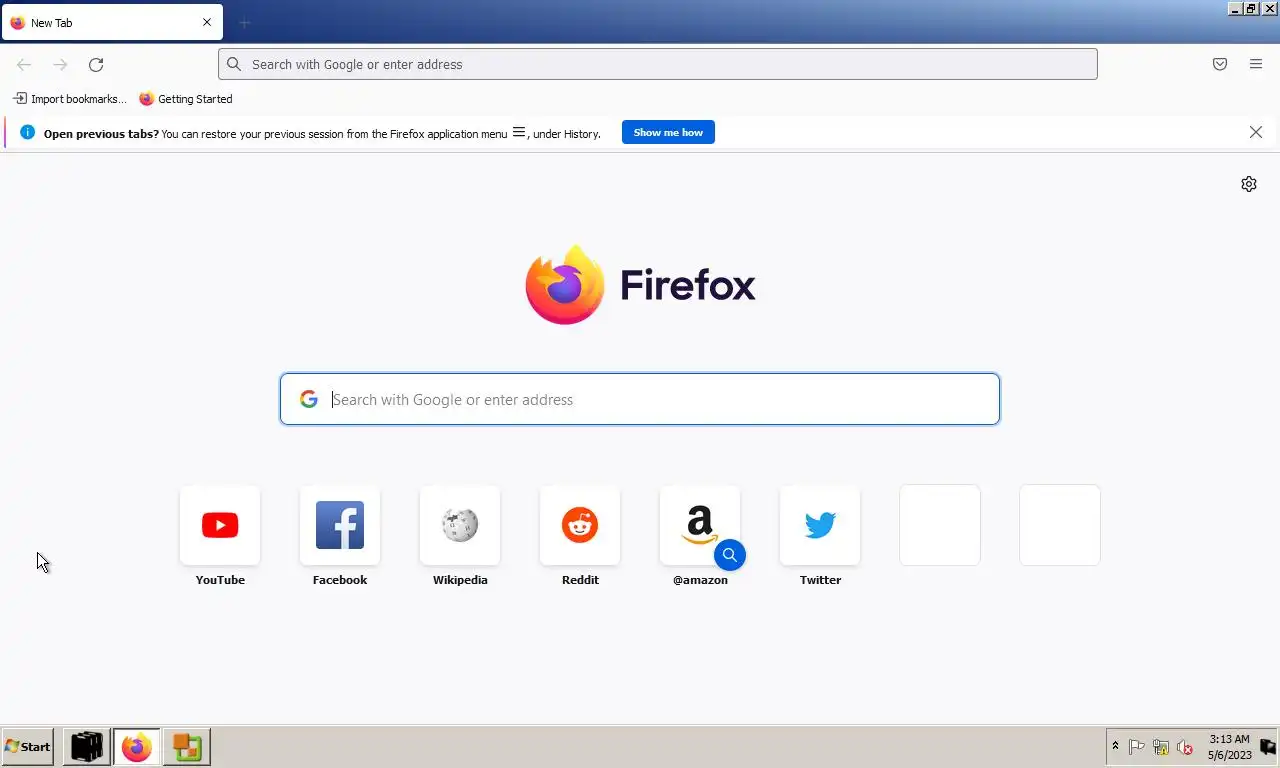1280x768 pixels.
Task: Click the magnifier icon in the address bar
Action: pyautogui.click(x=234, y=64)
